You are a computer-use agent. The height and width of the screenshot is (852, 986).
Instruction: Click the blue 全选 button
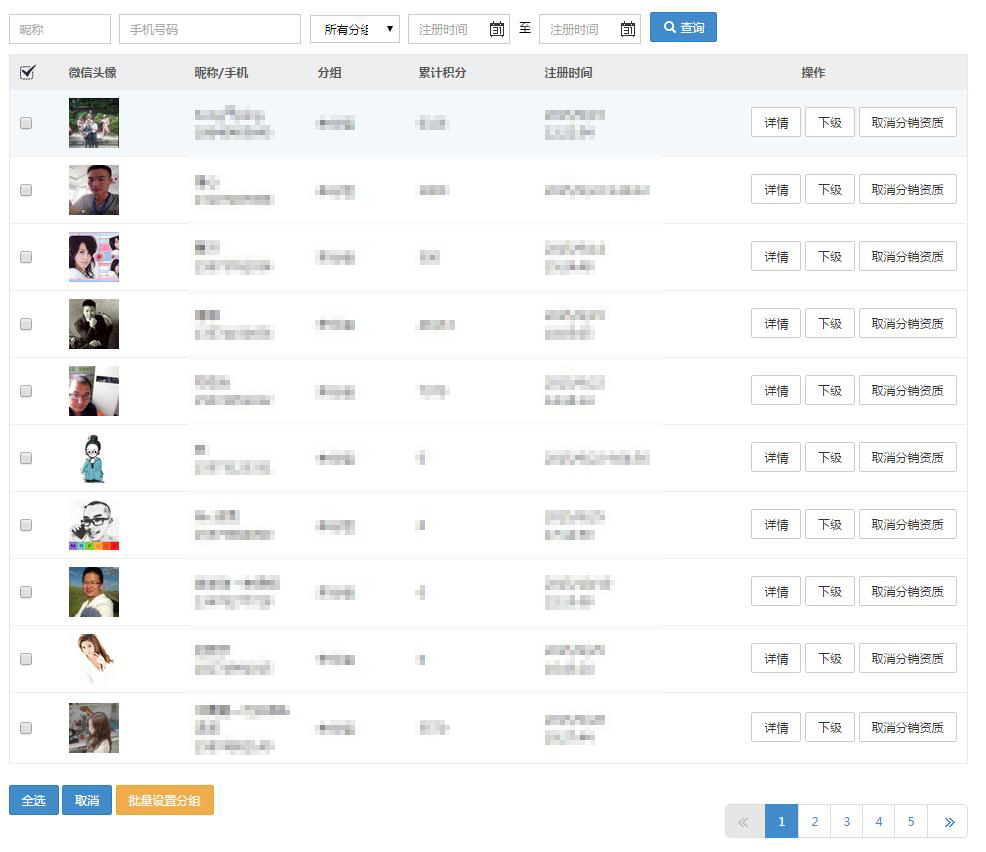34,800
